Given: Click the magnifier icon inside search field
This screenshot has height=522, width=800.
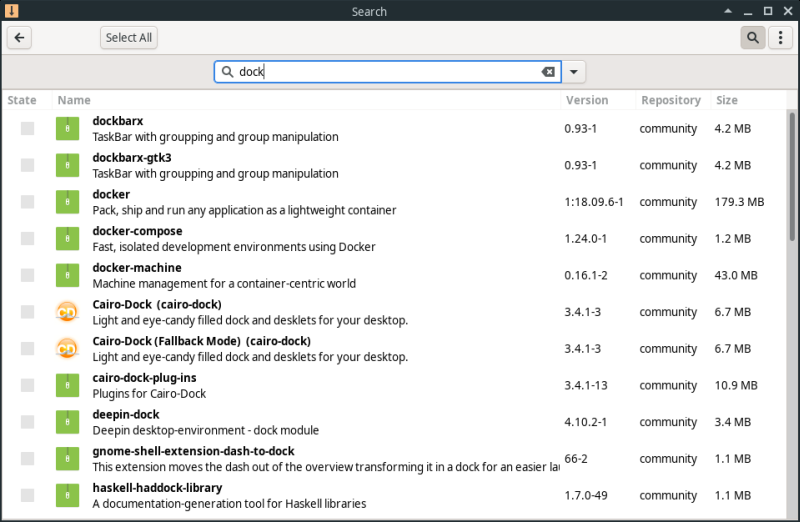Looking at the screenshot, I should [228, 72].
